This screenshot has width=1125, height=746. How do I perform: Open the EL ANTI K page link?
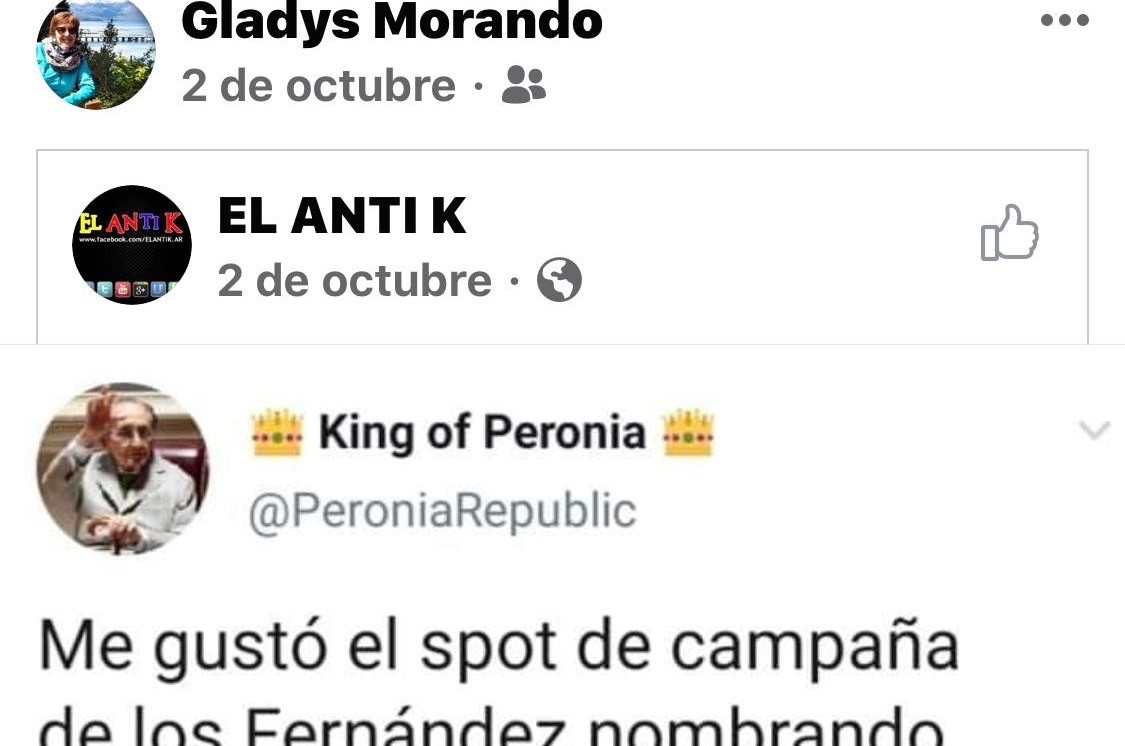tap(342, 215)
